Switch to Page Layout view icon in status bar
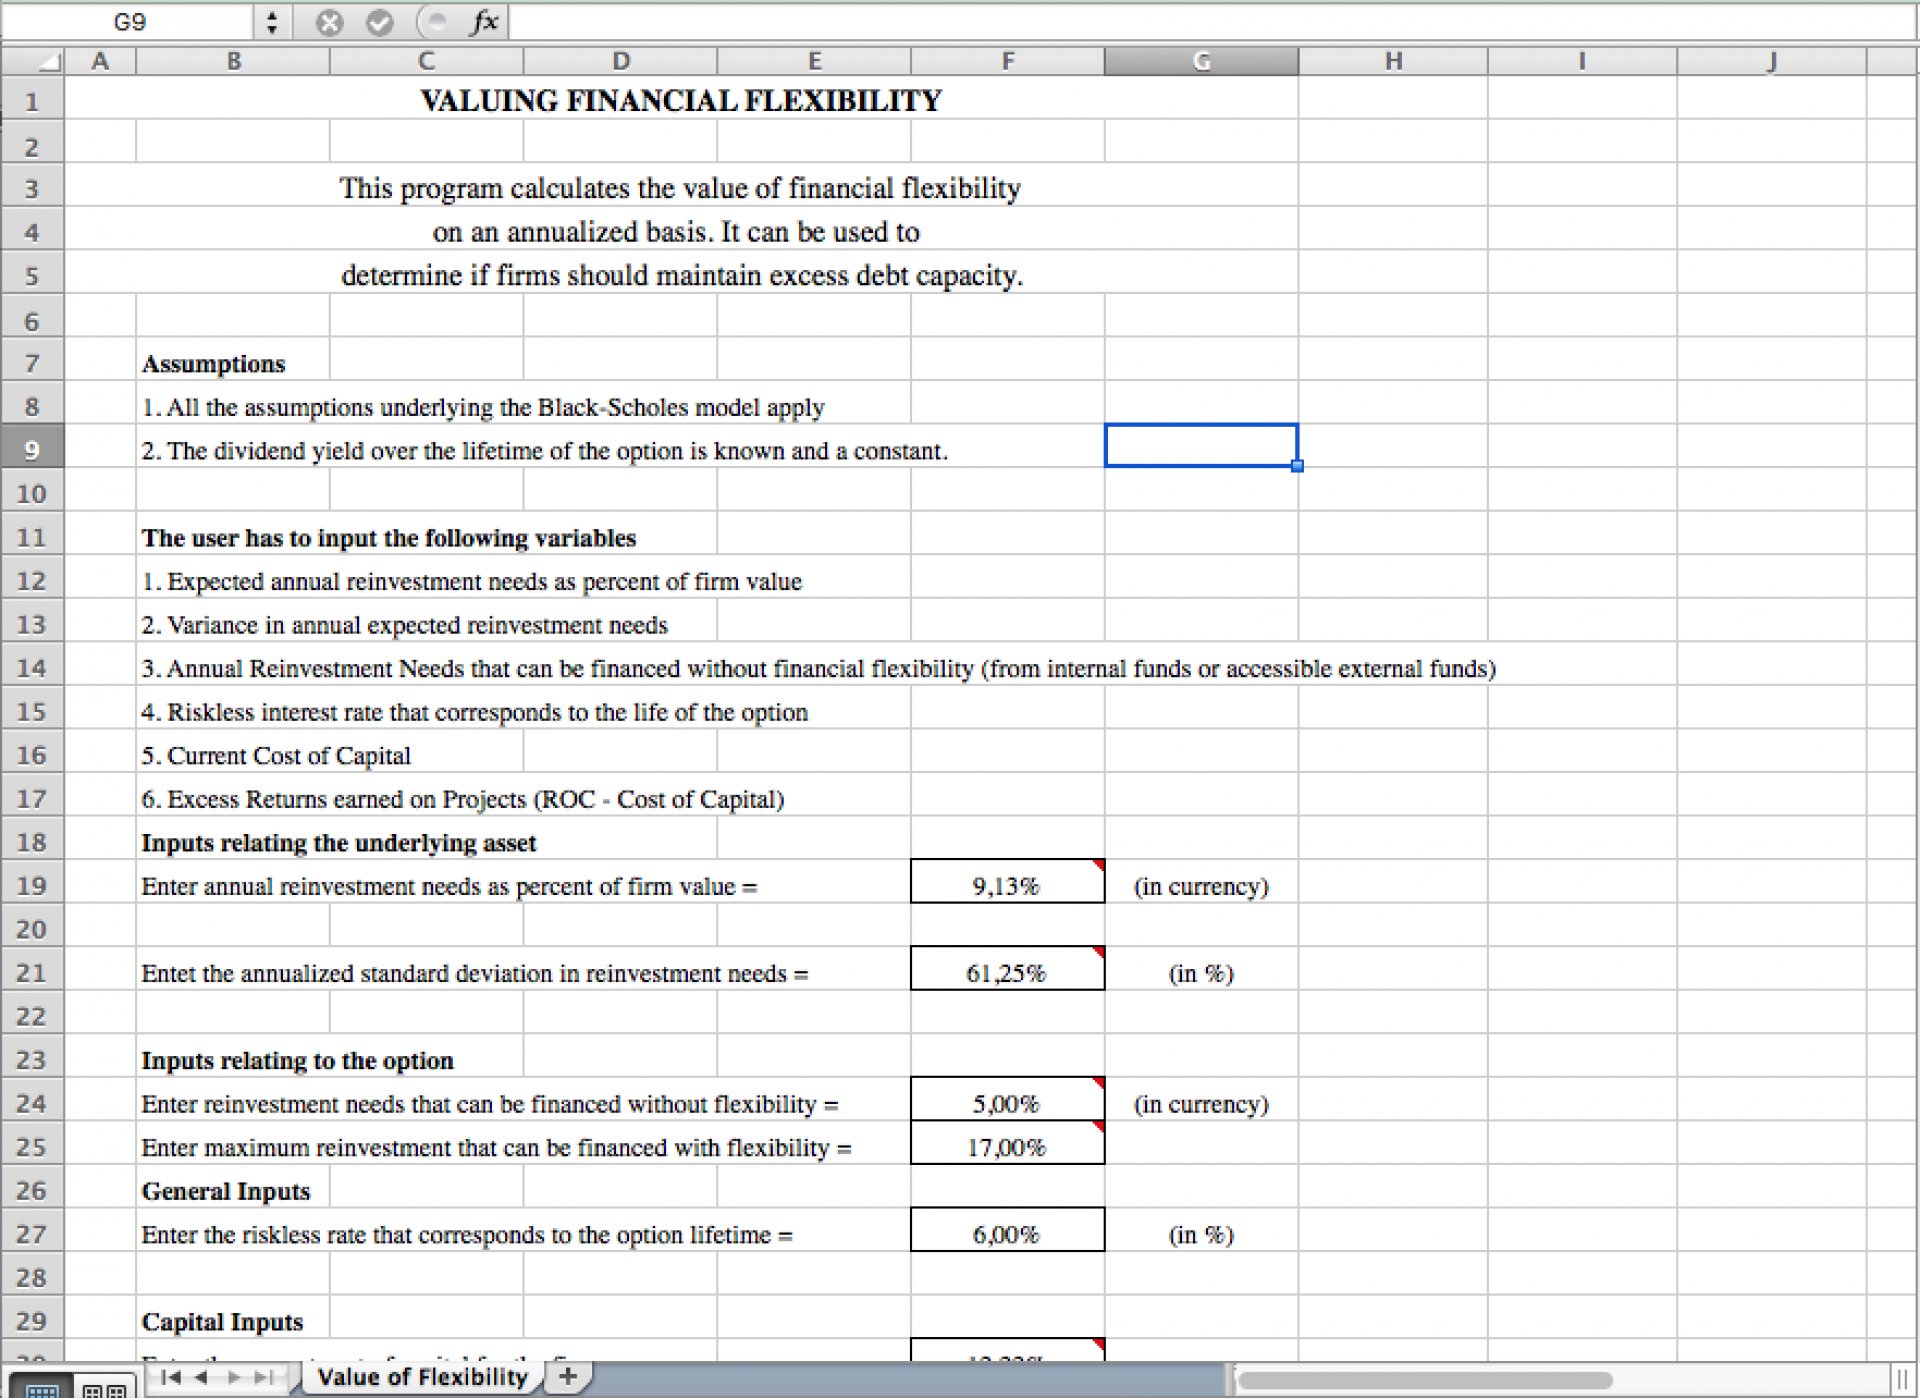 (104, 1388)
